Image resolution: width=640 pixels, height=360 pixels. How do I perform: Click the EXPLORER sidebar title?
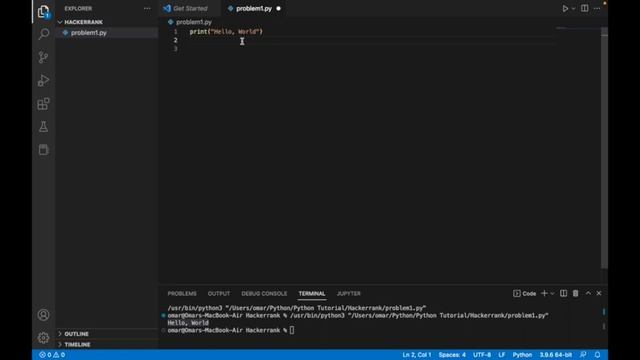click(x=78, y=8)
